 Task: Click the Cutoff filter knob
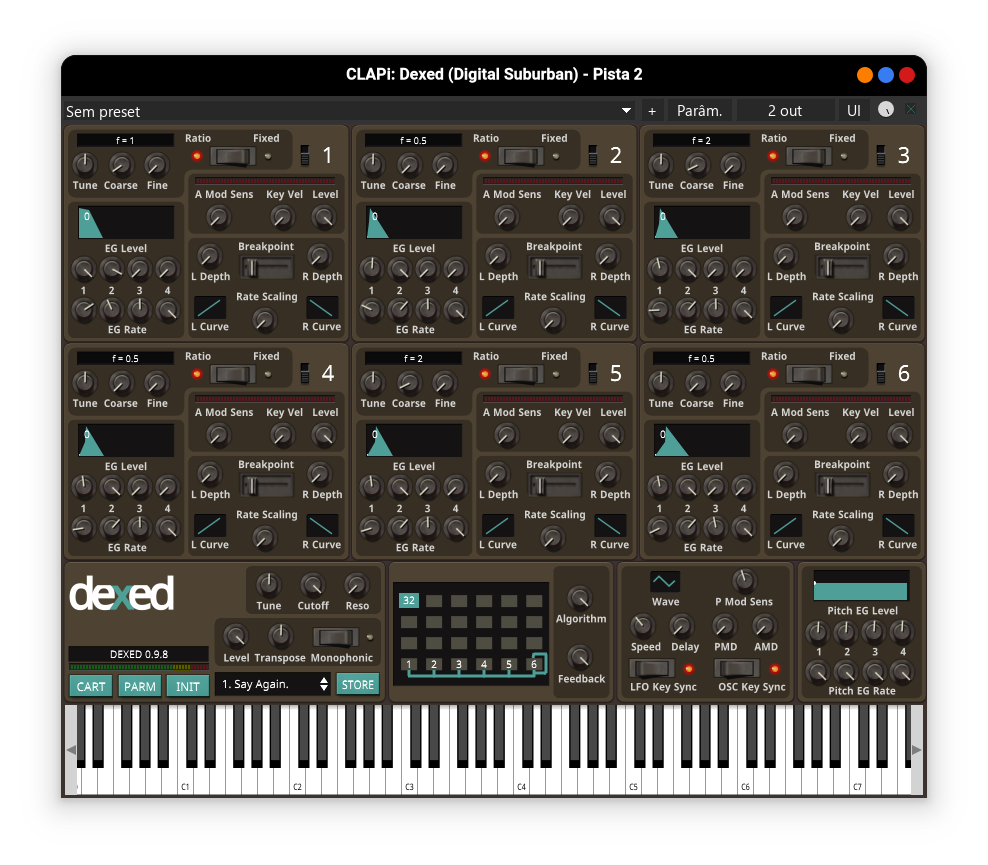313,585
